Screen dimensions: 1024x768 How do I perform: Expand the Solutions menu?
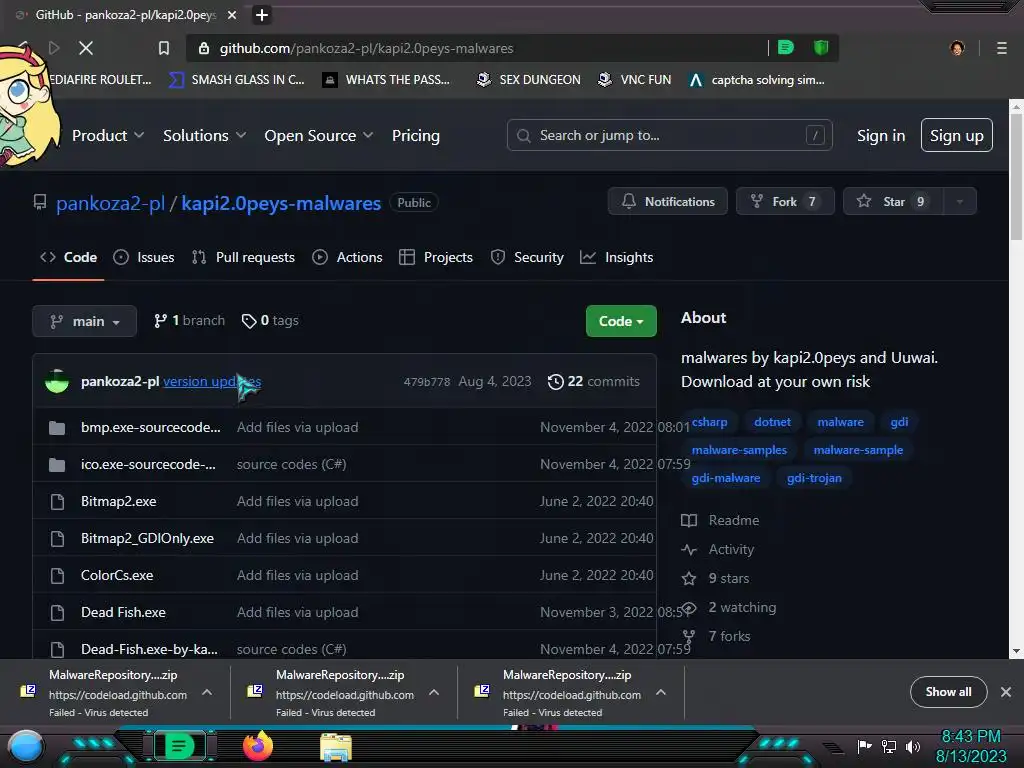pyautogui.click(x=204, y=136)
